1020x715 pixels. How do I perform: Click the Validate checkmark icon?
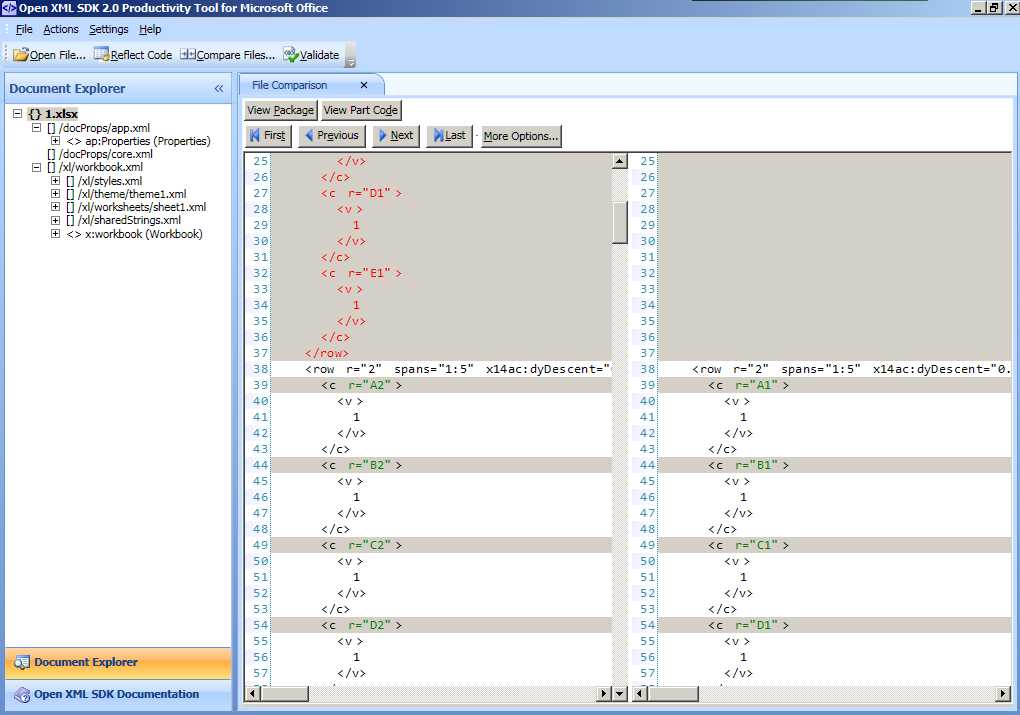(x=290, y=55)
